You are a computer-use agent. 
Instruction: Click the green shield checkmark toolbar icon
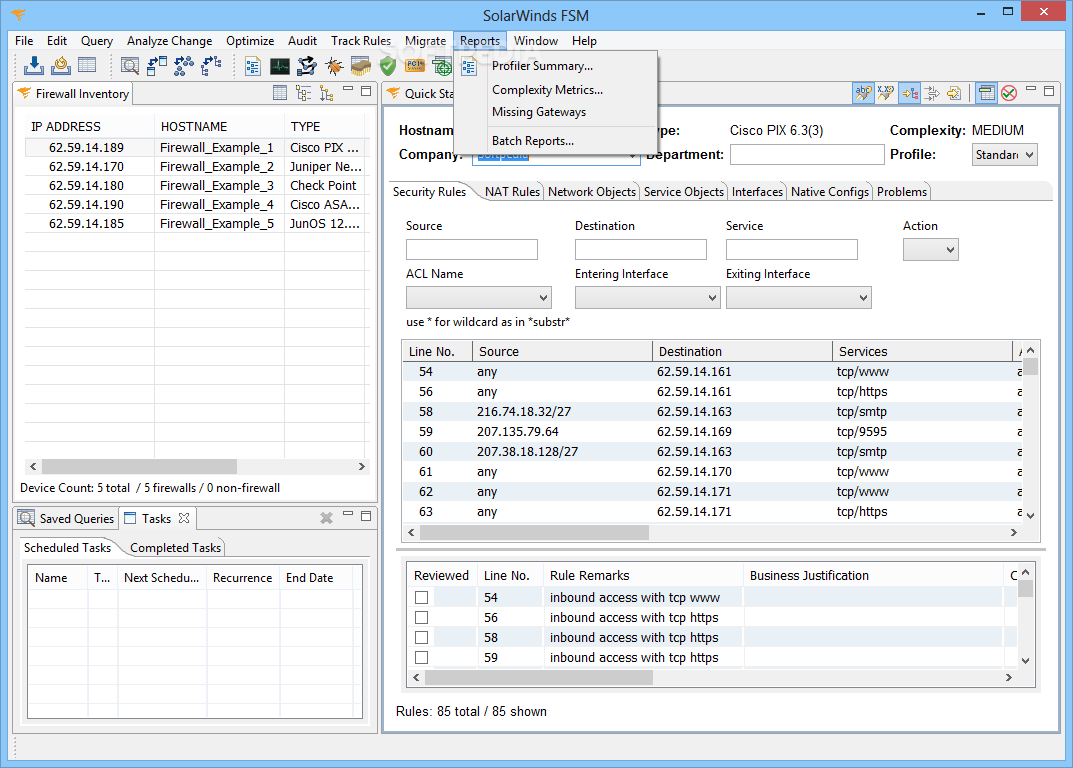click(x=388, y=66)
